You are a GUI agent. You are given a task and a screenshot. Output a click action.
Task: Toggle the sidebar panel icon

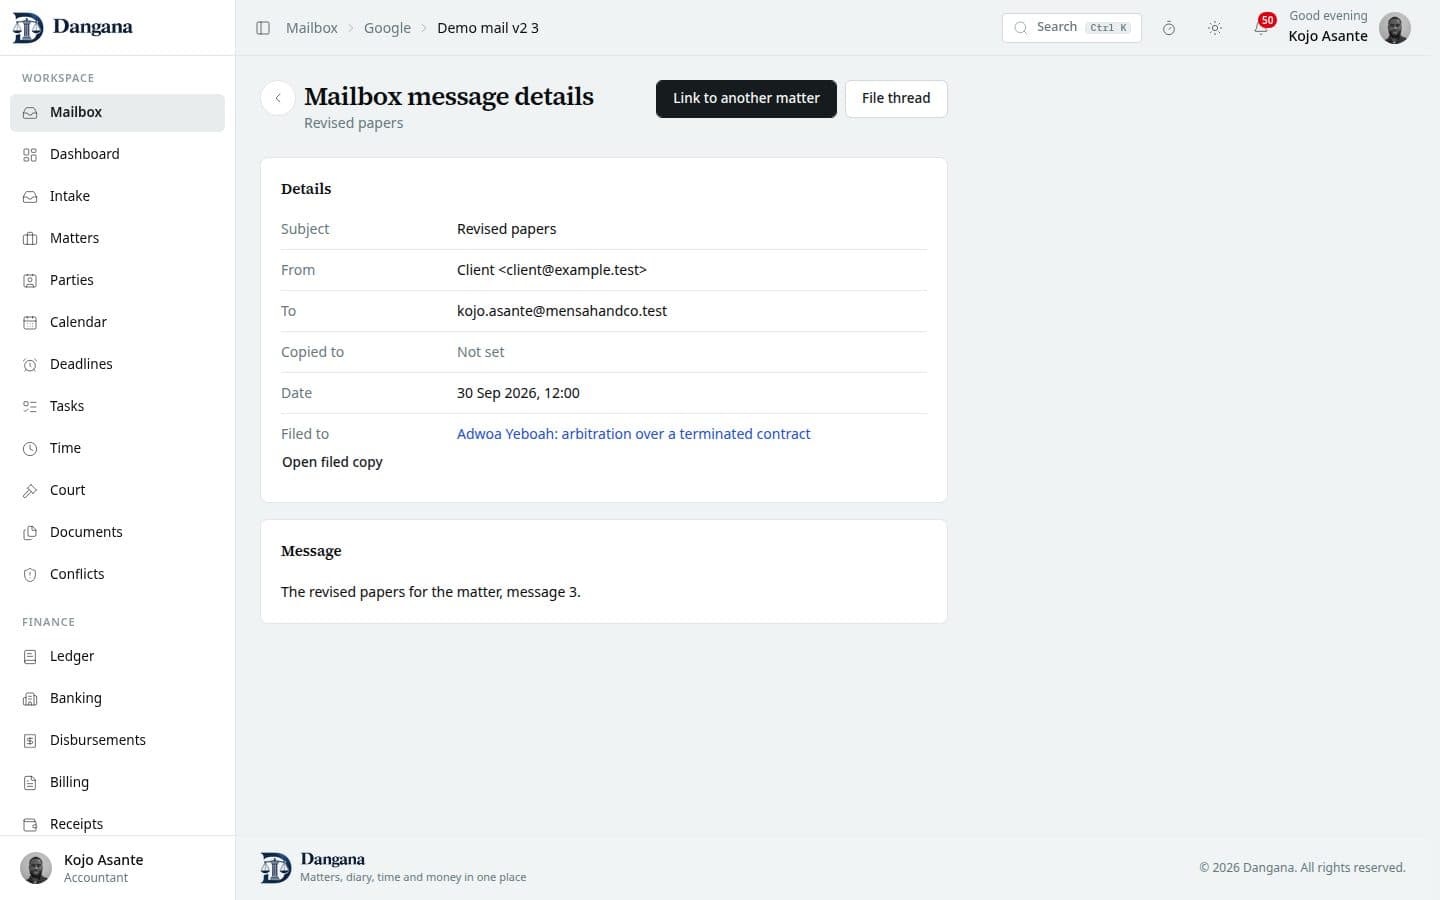tap(263, 28)
